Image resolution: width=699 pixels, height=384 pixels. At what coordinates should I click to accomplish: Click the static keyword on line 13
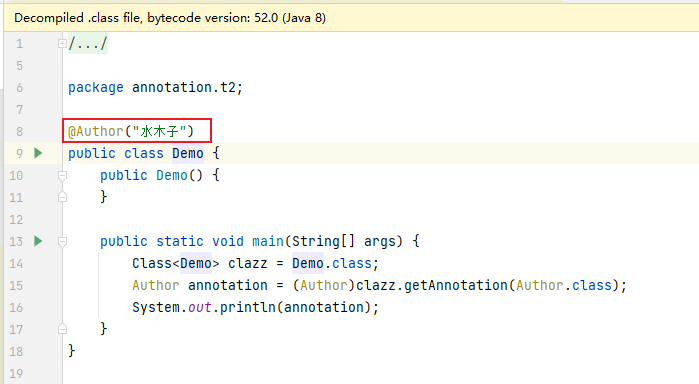pyautogui.click(x=180, y=241)
